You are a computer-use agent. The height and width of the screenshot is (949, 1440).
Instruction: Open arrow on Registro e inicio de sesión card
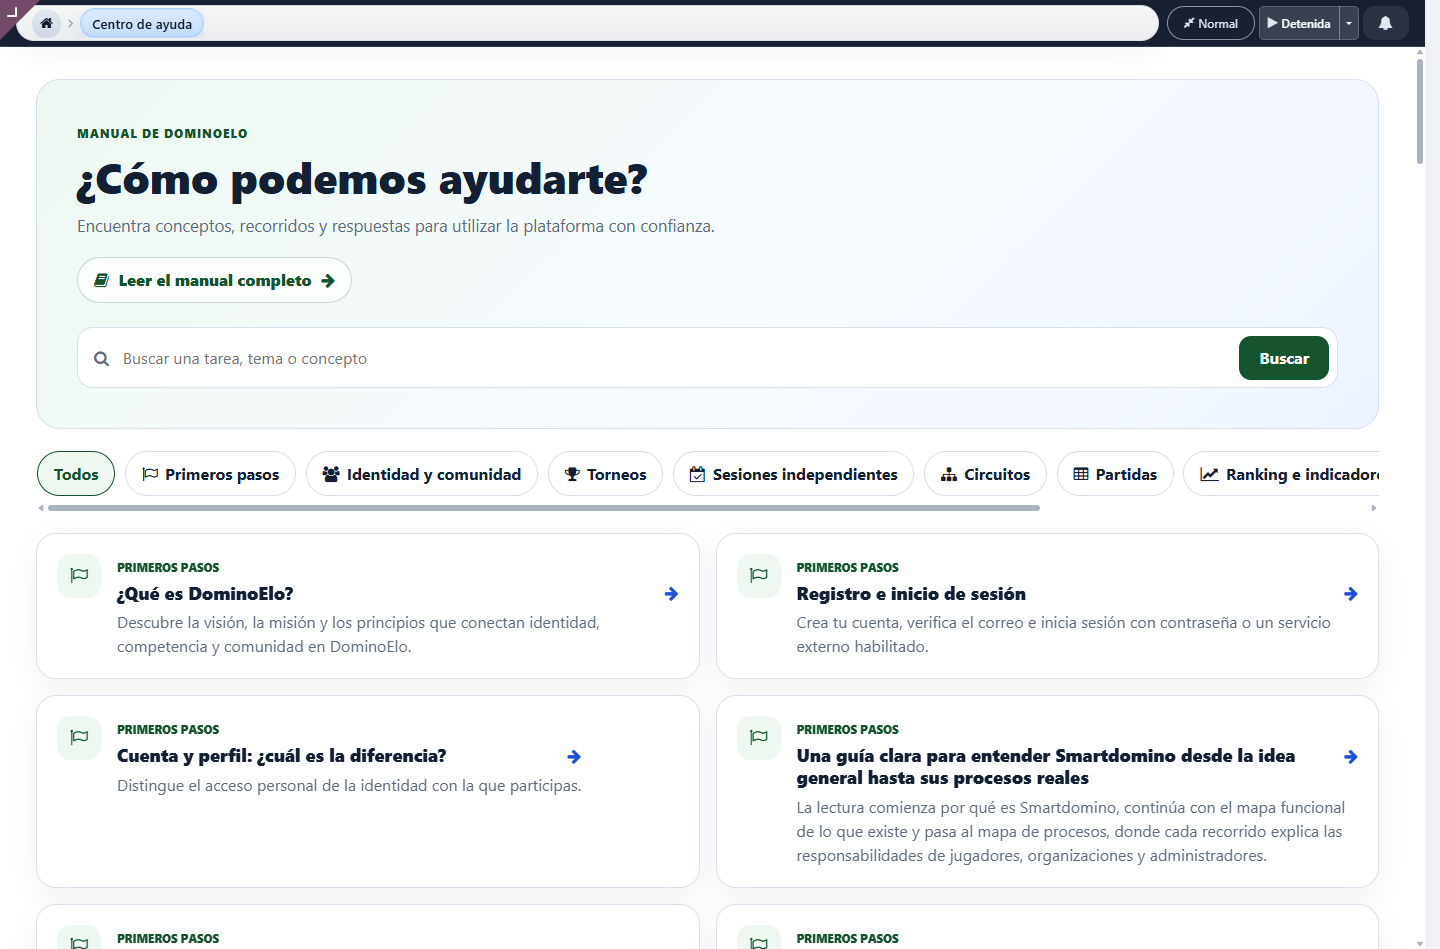point(1351,594)
